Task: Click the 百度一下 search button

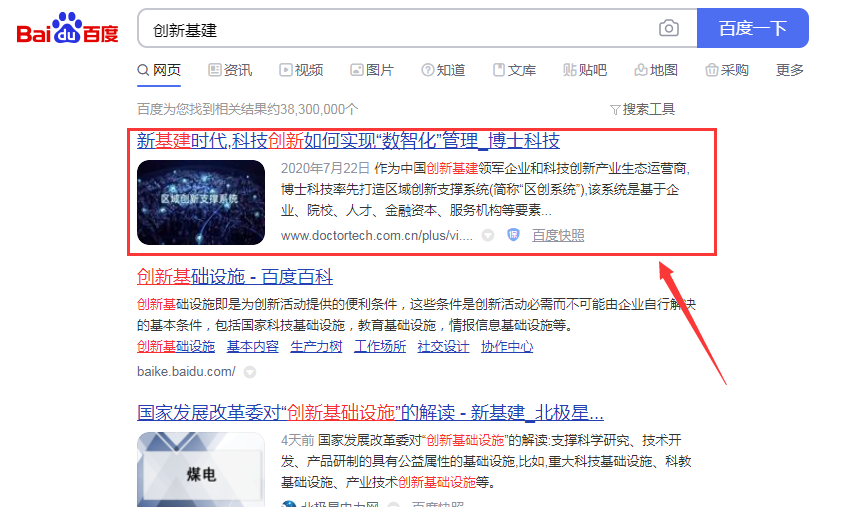Action: click(x=753, y=28)
